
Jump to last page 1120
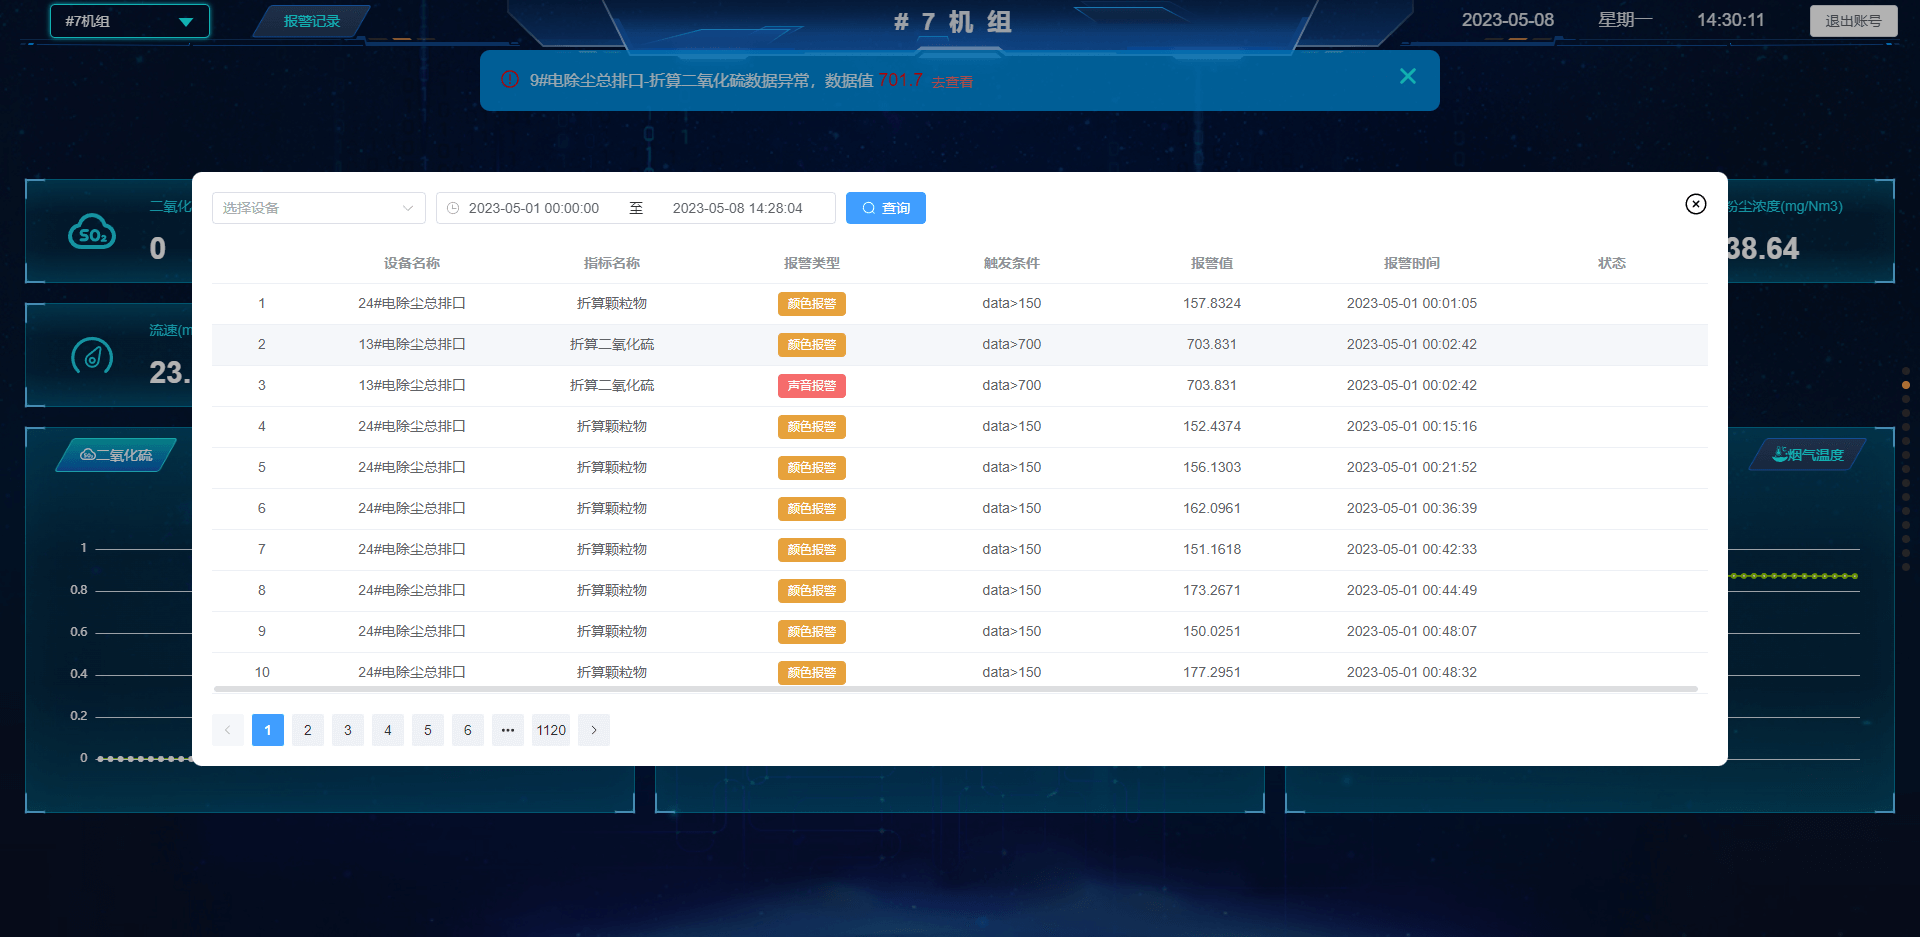tap(551, 730)
